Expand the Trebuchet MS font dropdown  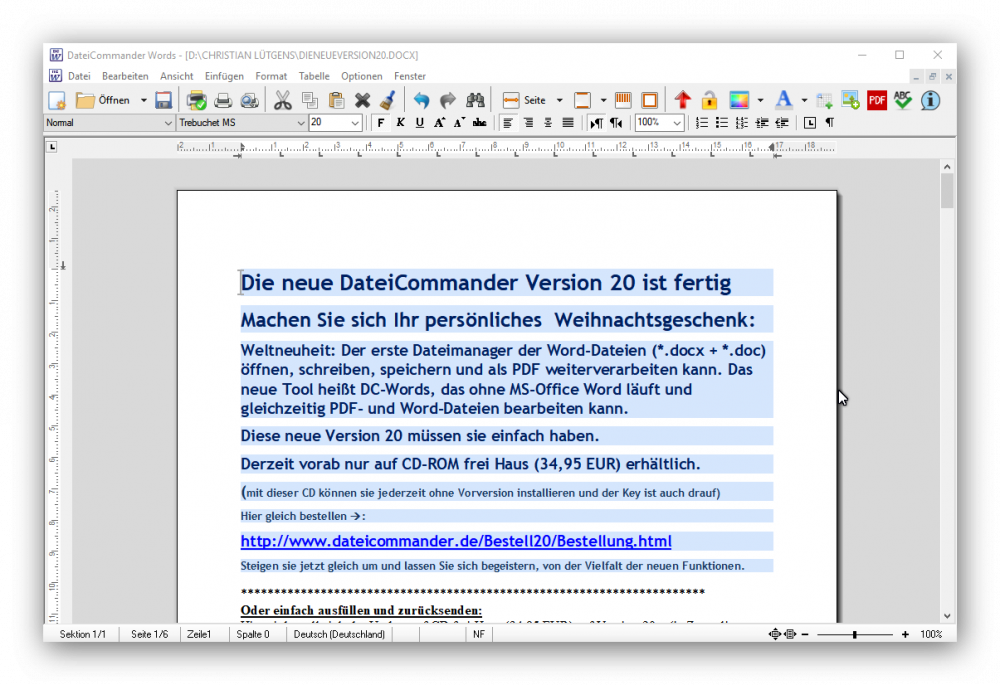coord(301,123)
